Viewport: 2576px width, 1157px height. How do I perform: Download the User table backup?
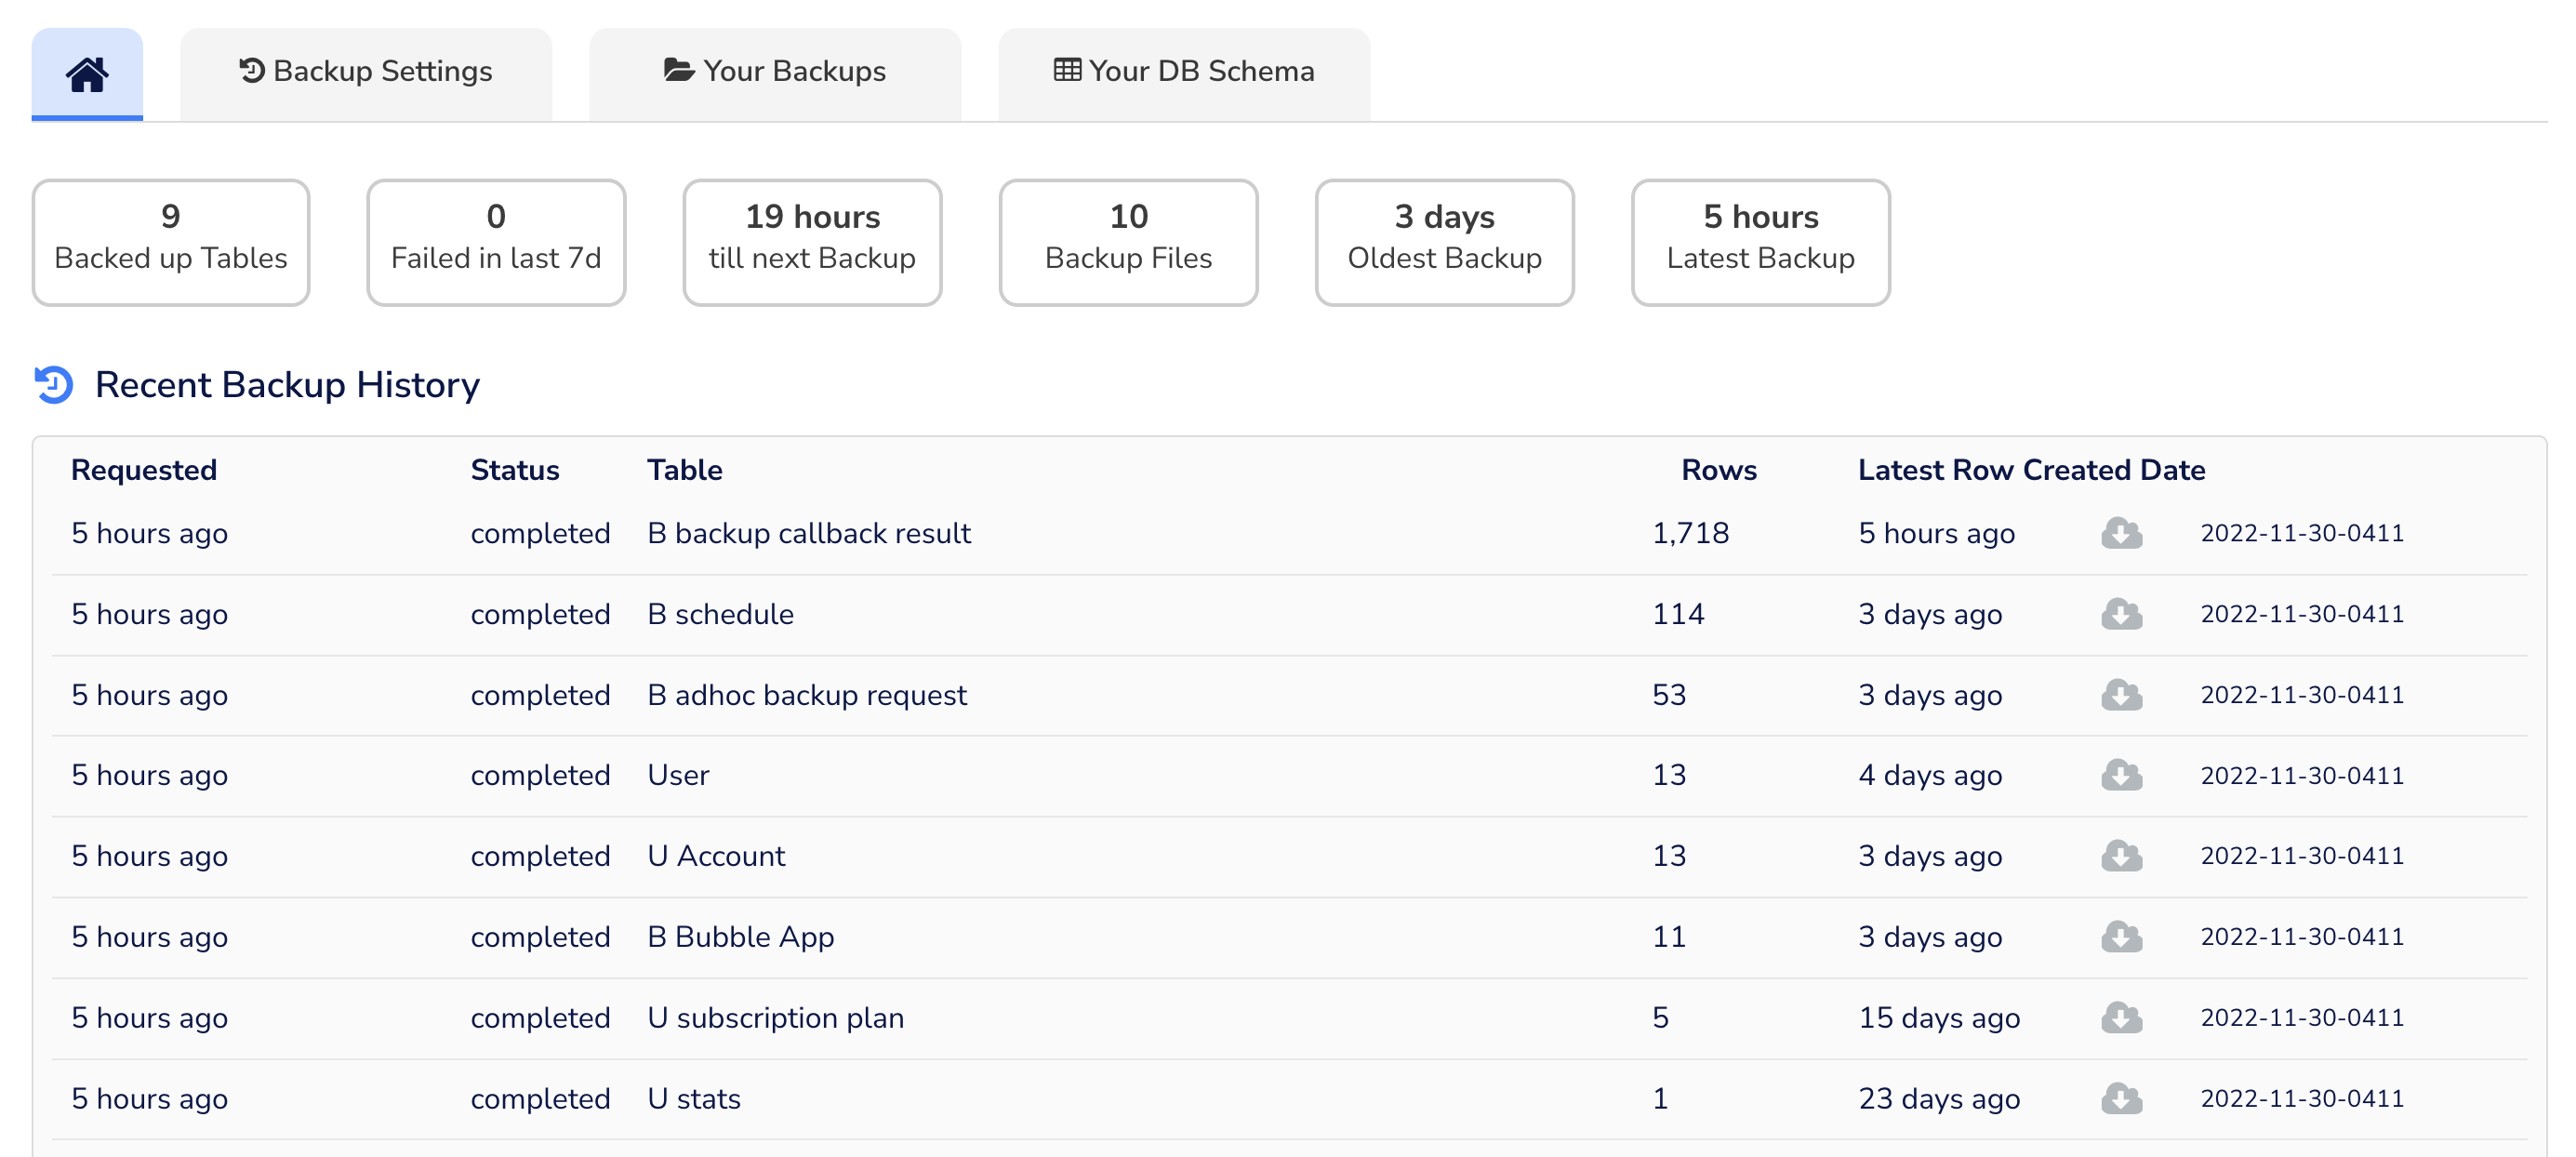(2121, 775)
